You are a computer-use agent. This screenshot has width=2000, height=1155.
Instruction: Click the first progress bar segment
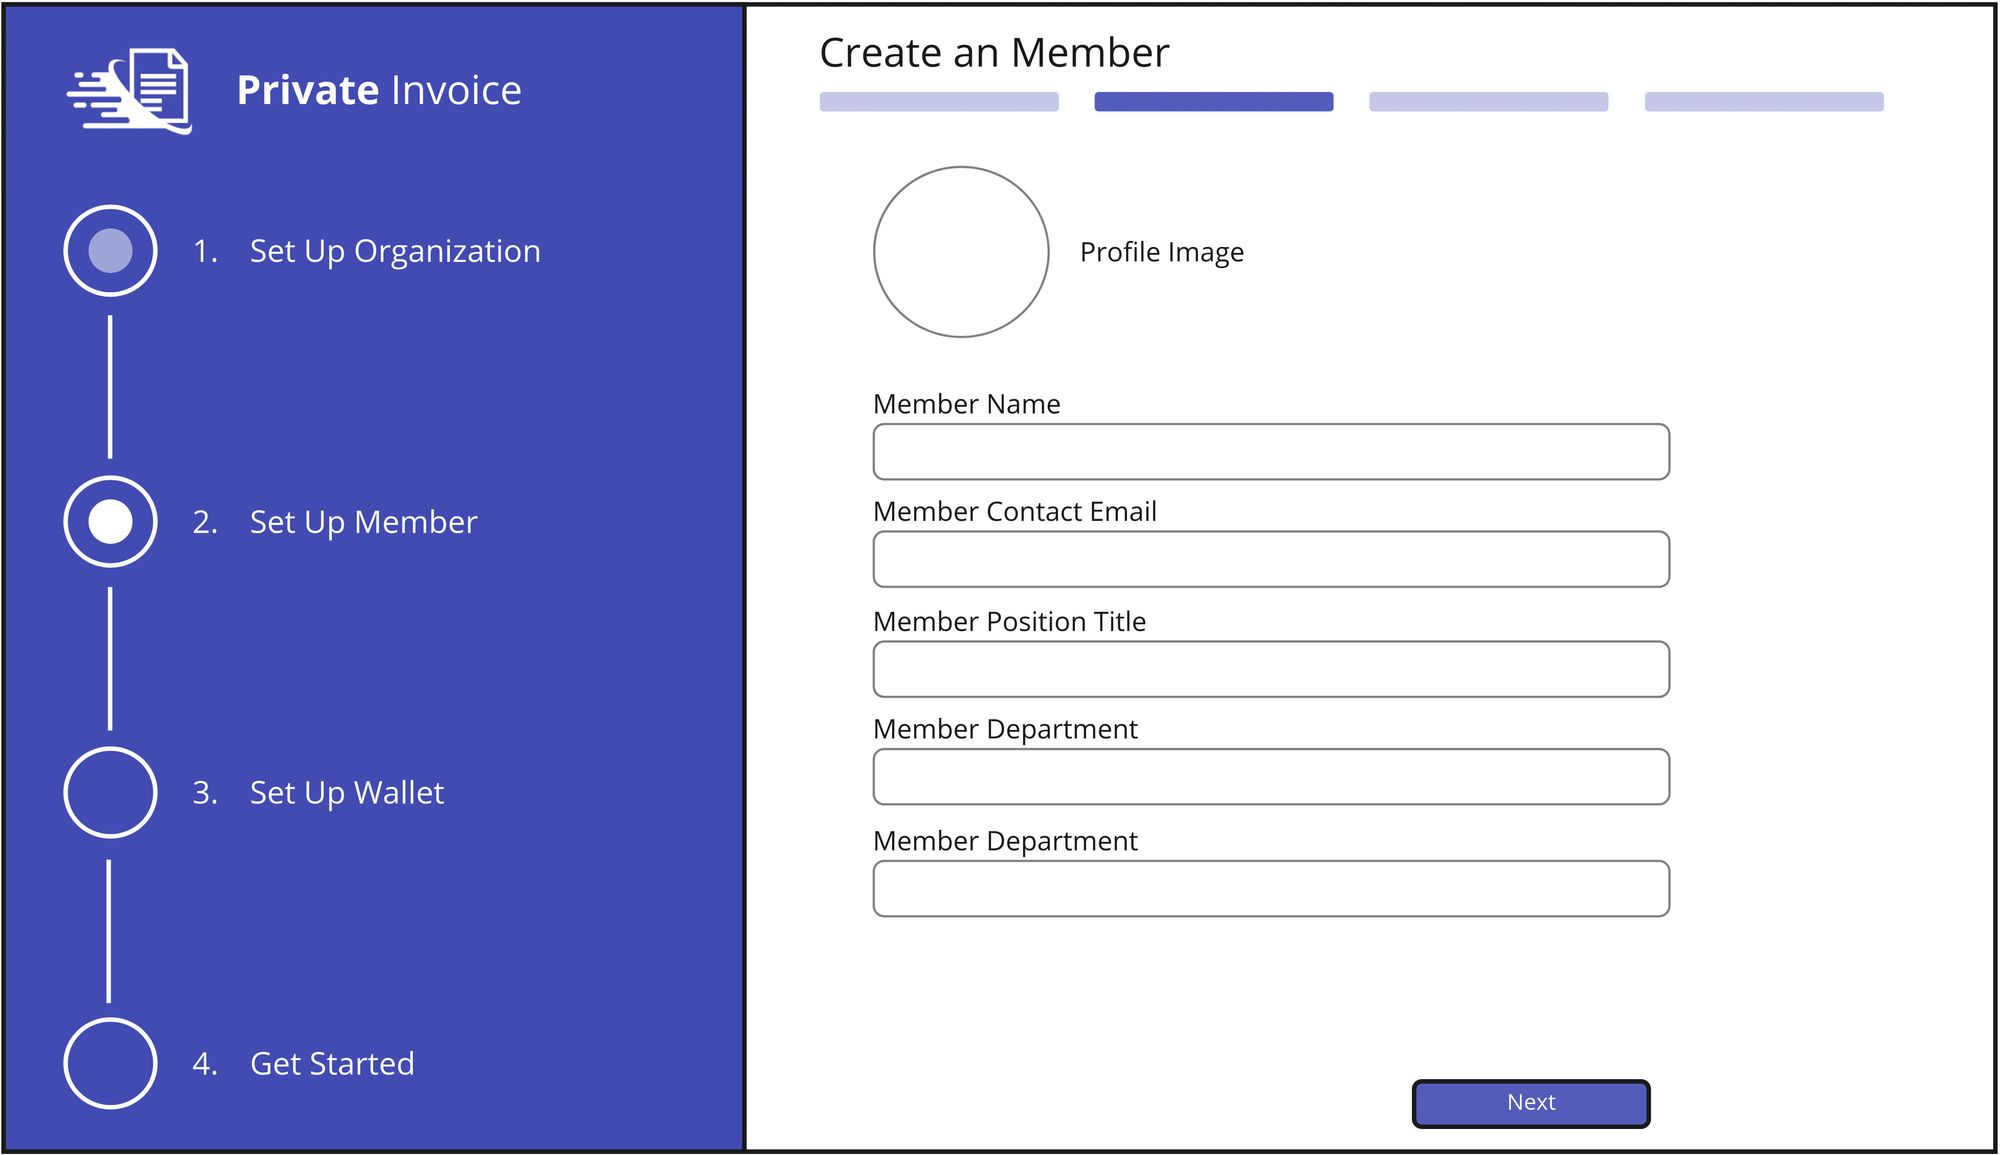(939, 102)
